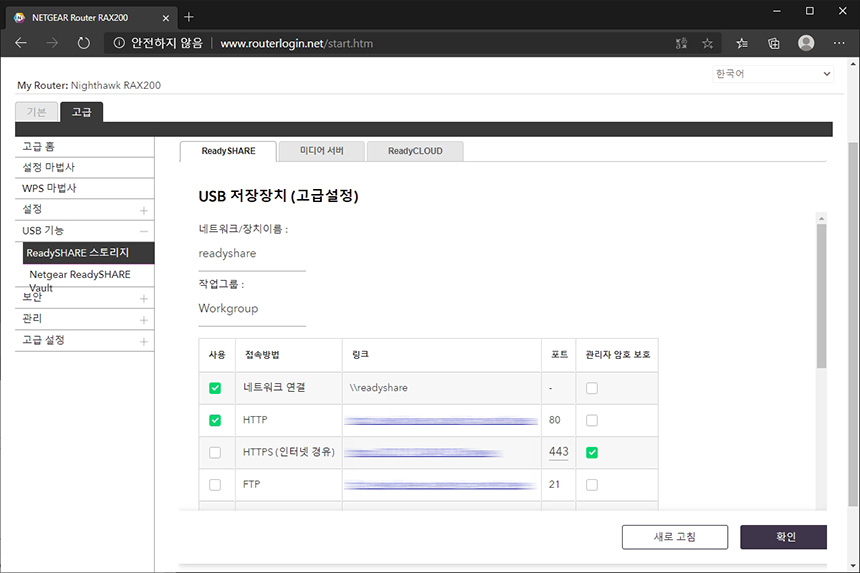Click the \\readyshare link text

(x=378, y=388)
